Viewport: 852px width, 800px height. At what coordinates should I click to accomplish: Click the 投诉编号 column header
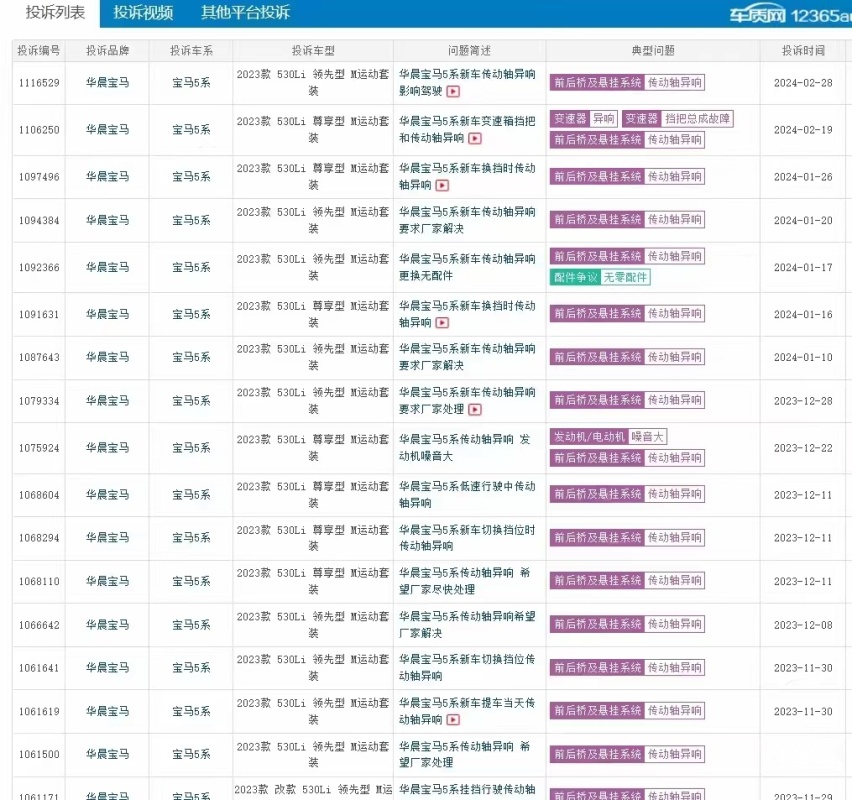click(39, 51)
